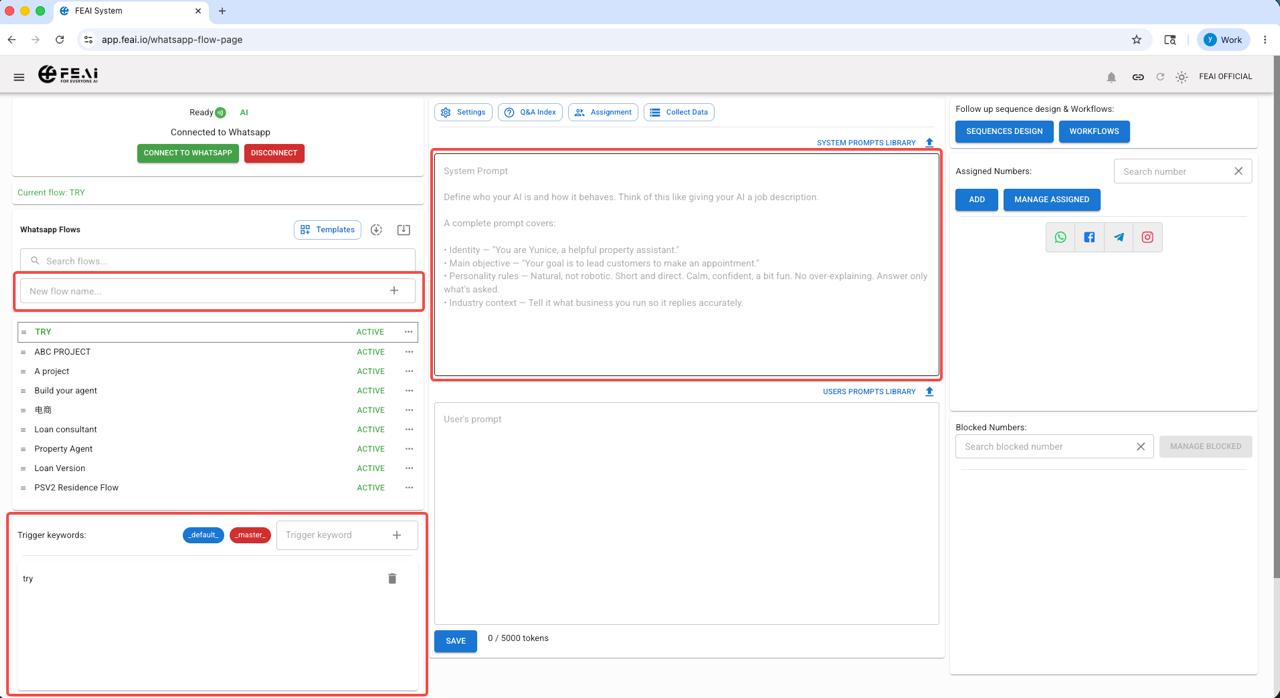Open SEQUENCES DESIGN
The image size is (1280, 698).
coord(1004,131)
